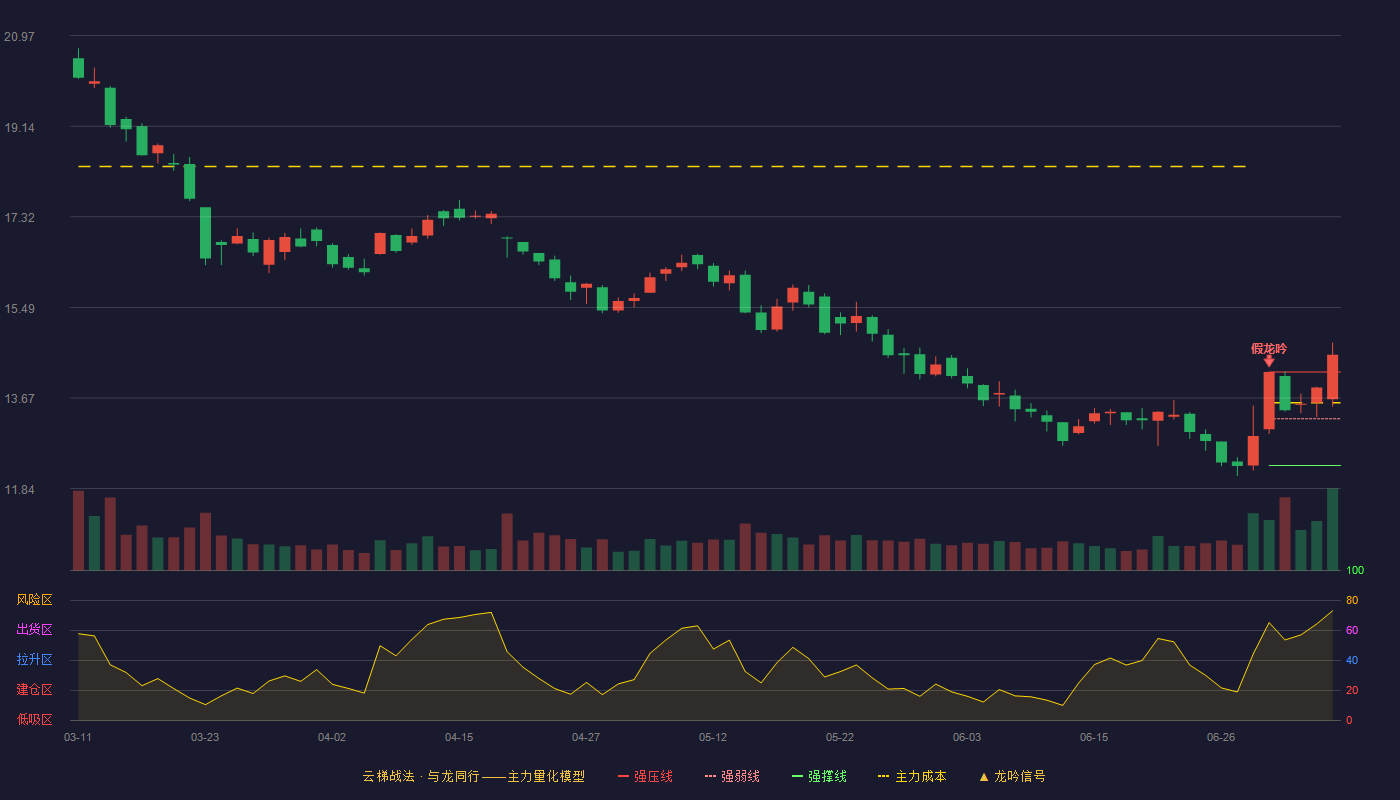Click the 假龙吟 signal annotation label
1400x800 pixels.
[1269, 348]
